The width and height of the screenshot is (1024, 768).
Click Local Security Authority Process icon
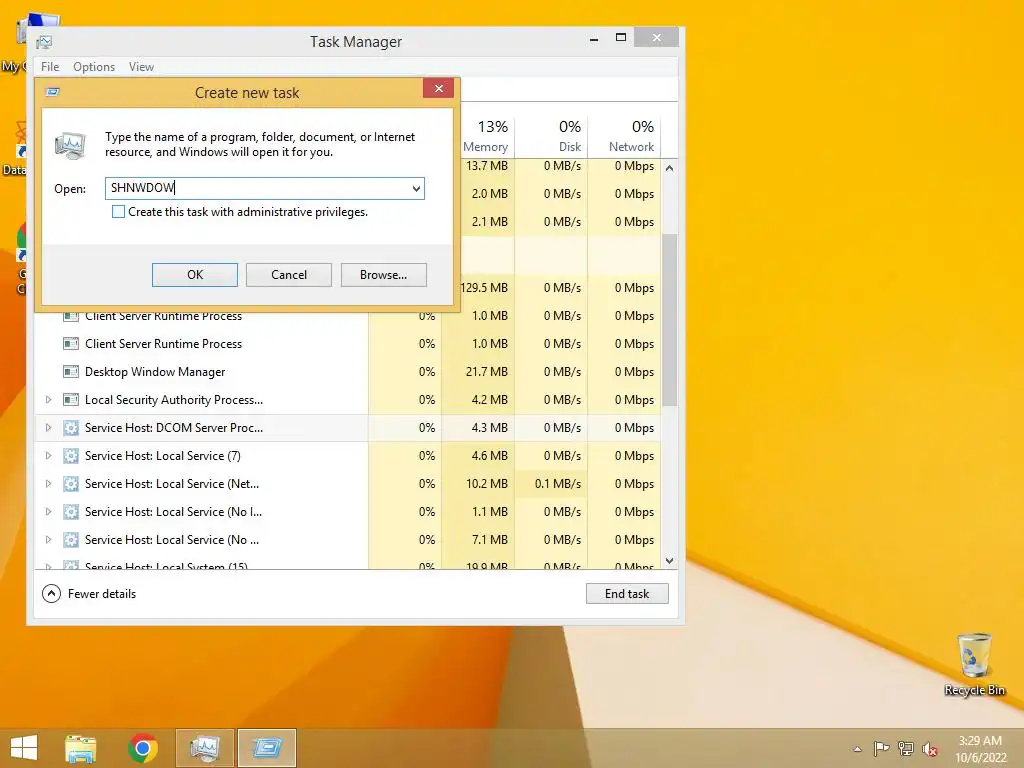coord(71,400)
